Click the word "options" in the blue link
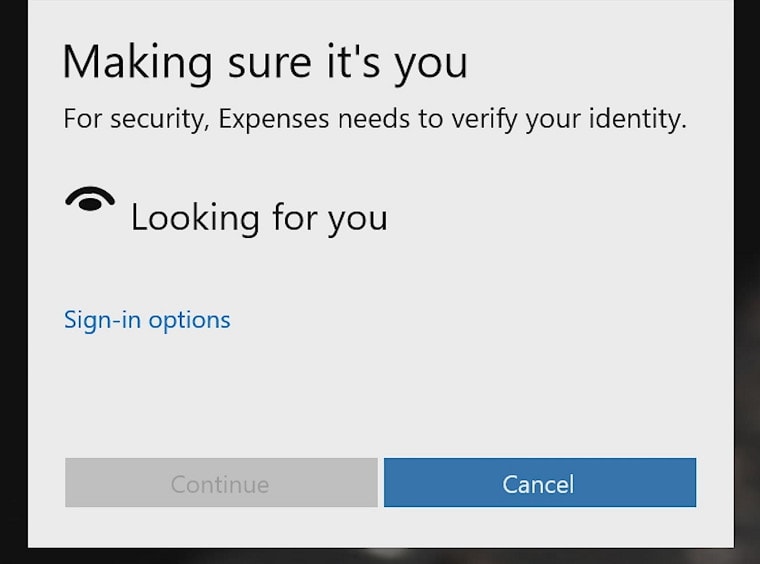760x564 pixels. coord(190,320)
